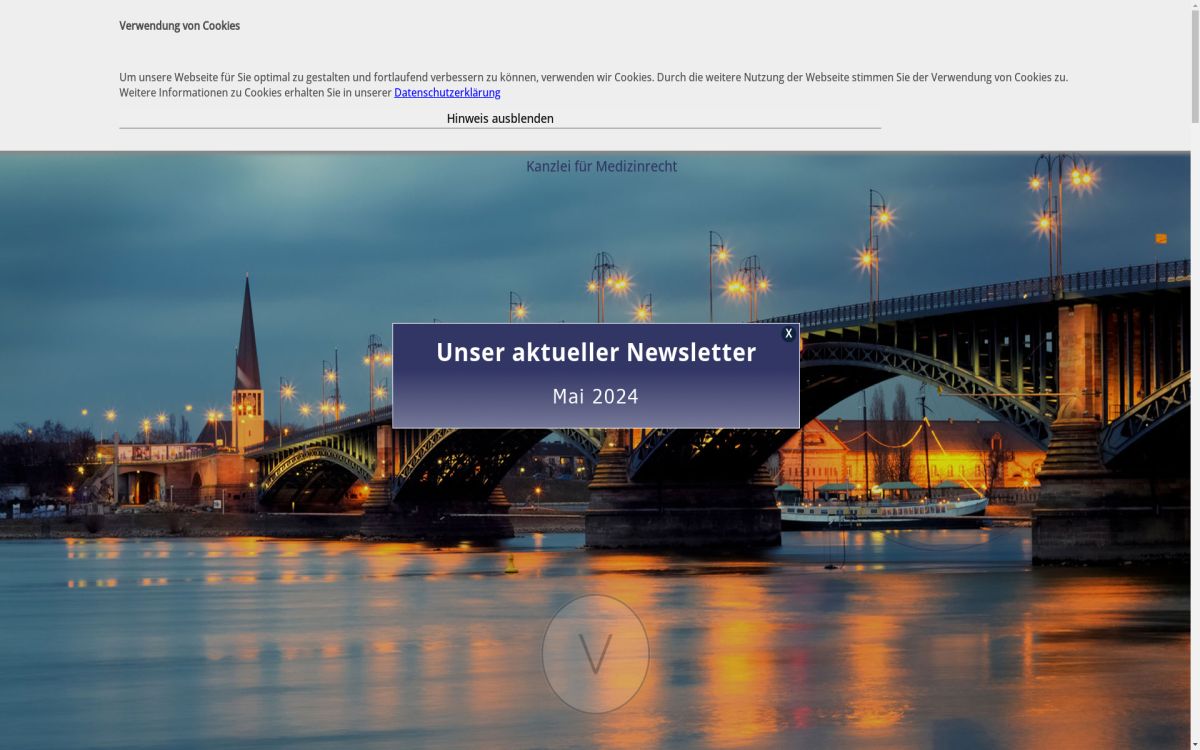Hide the cookie notice via Hinweis ausblenden
The width and height of the screenshot is (1200, 750).
click(x=500, y=118)
